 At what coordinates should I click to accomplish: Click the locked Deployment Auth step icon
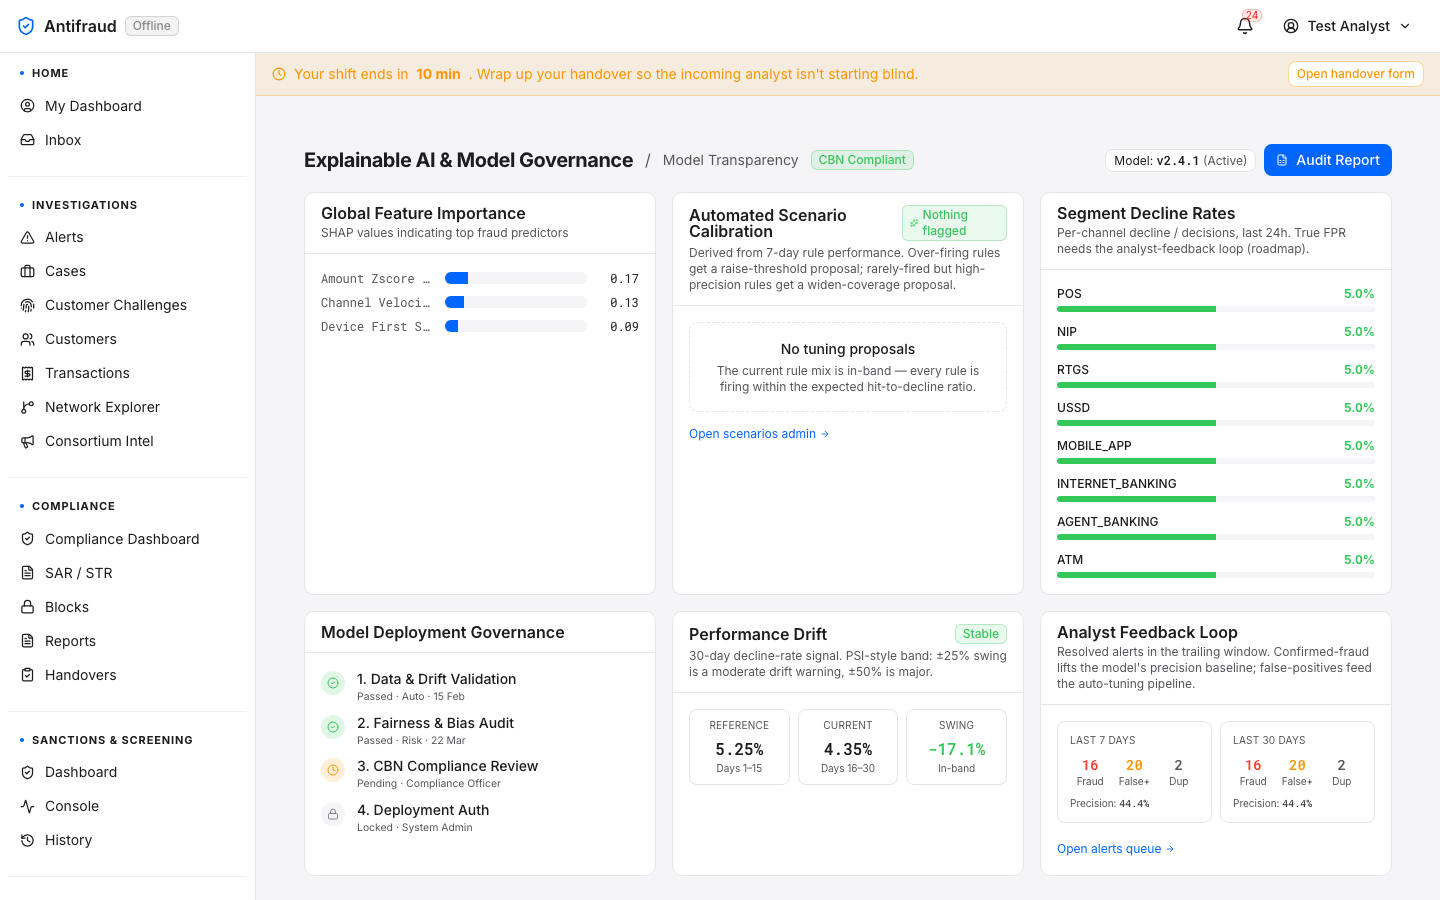(x=333, y=814)
